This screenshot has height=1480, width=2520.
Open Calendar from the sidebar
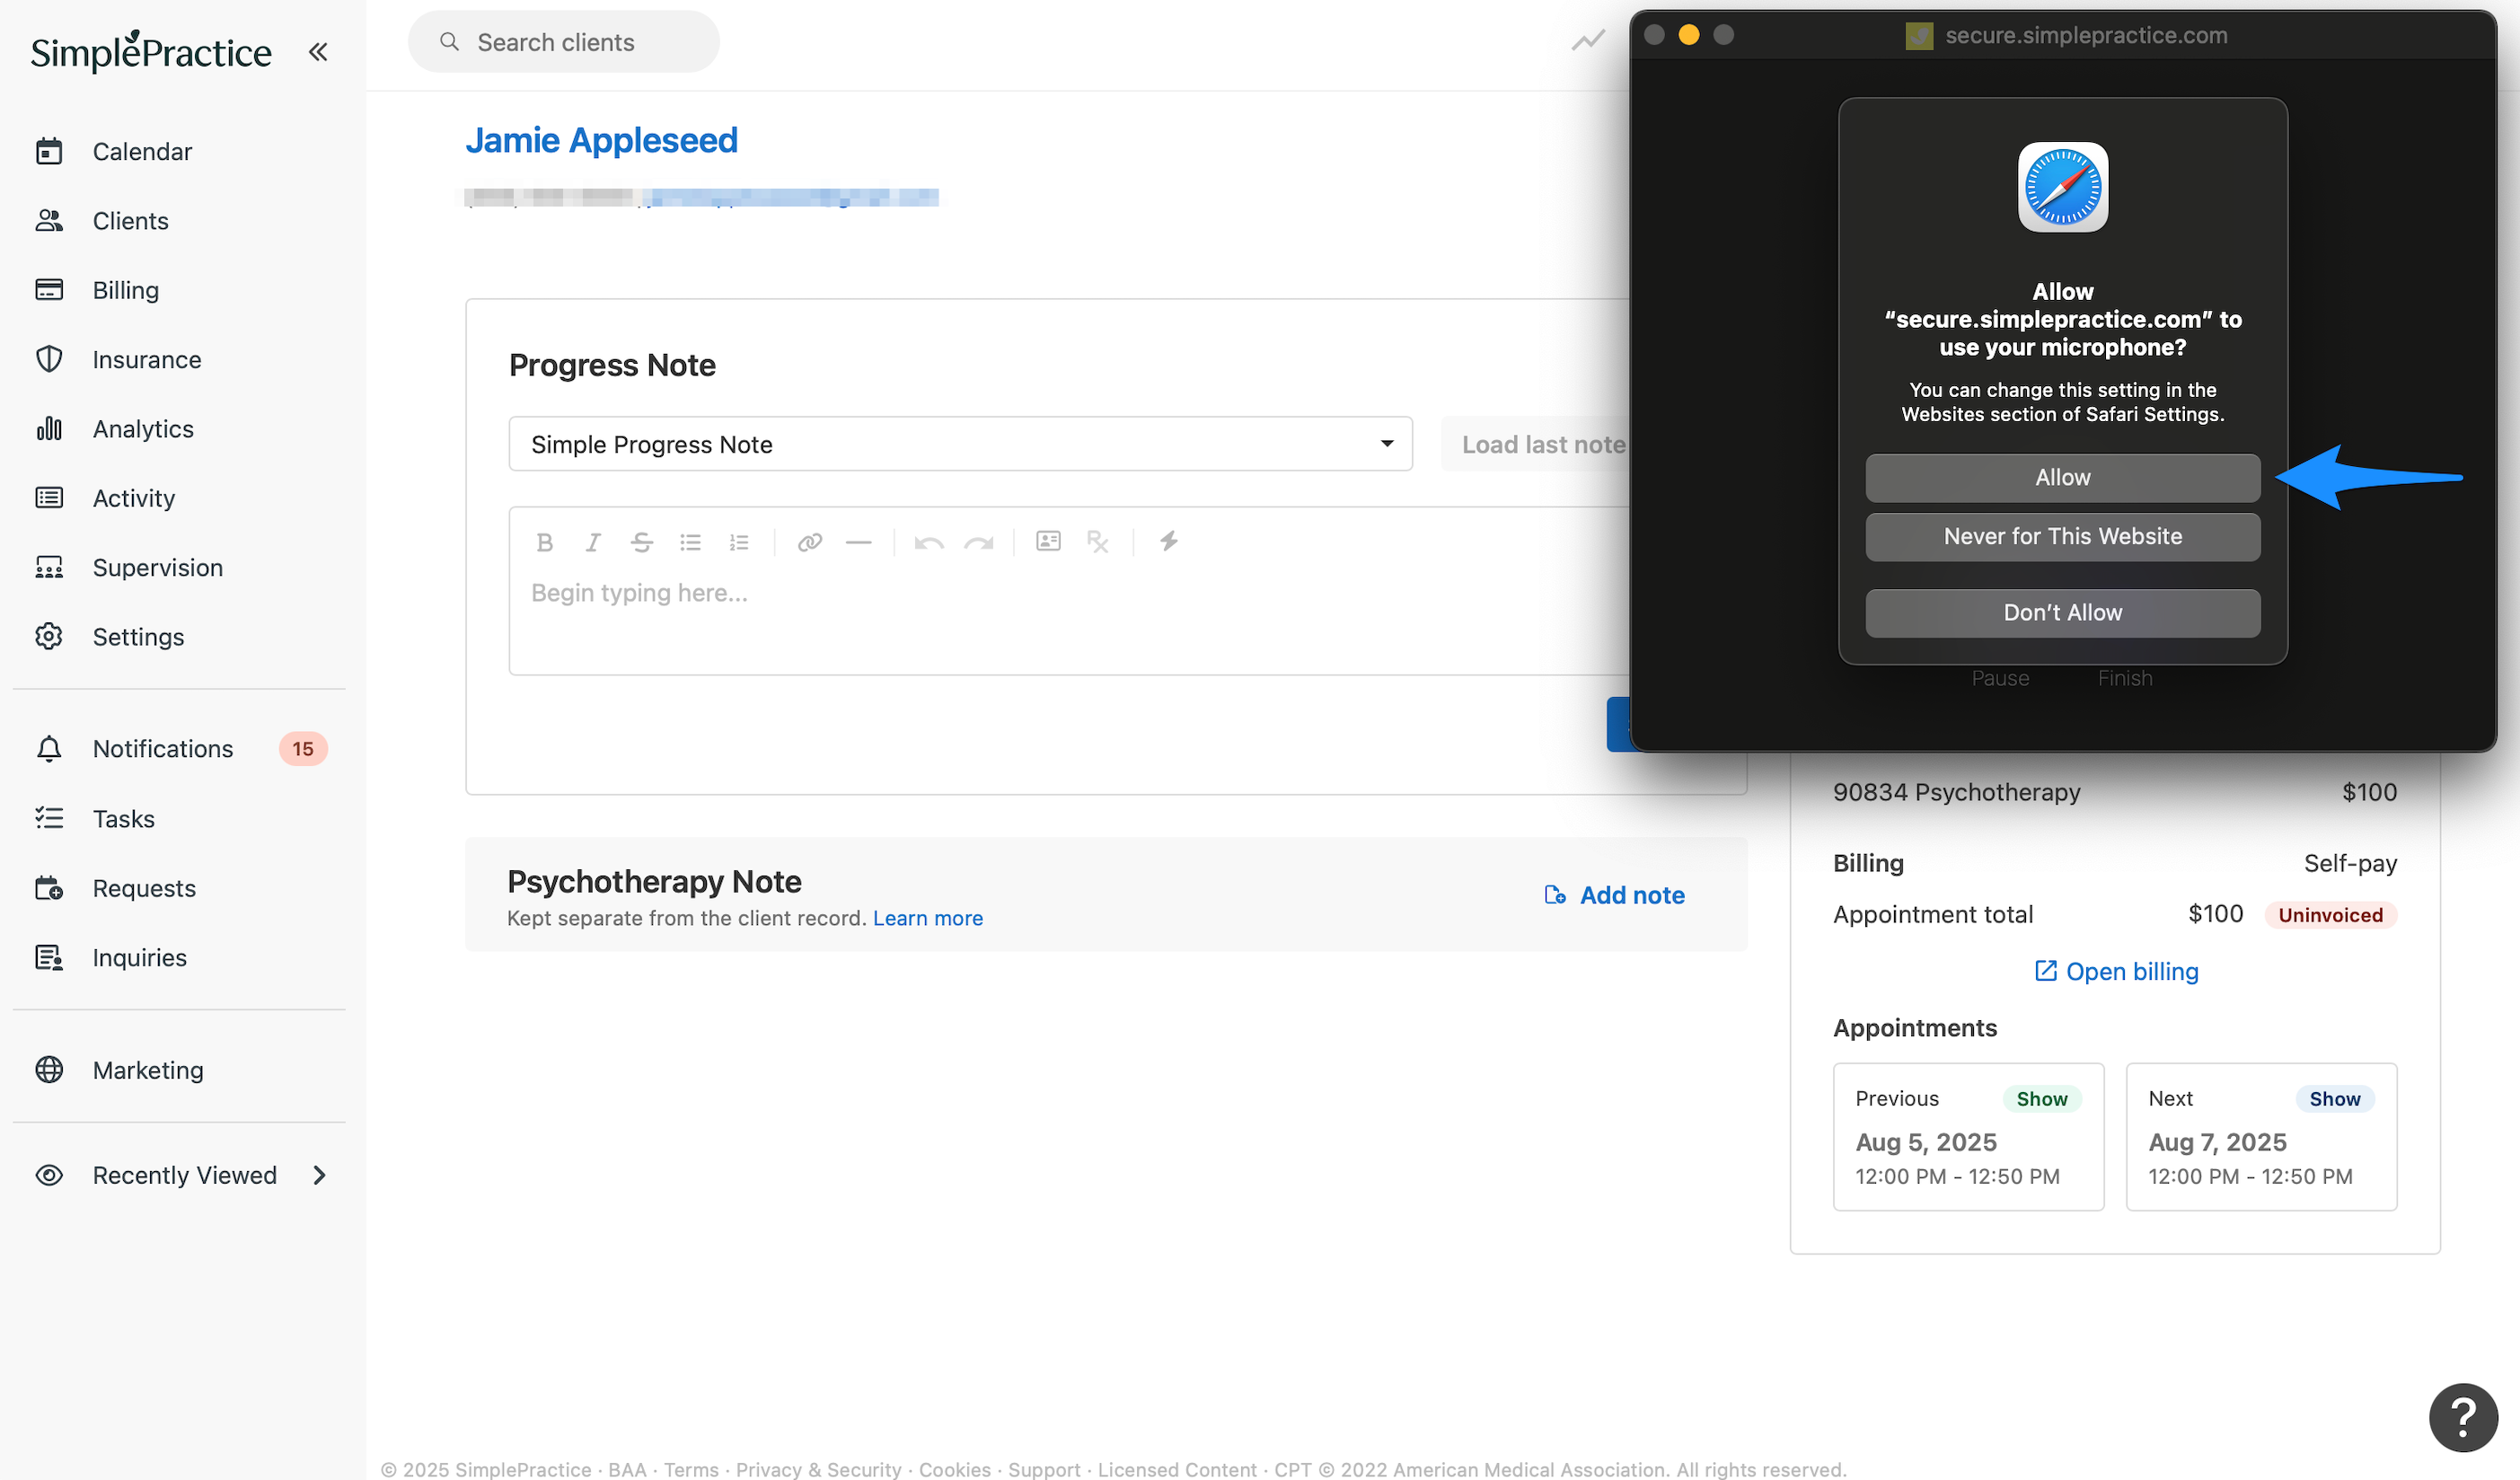pyautogui.click(x=142, y=152)
